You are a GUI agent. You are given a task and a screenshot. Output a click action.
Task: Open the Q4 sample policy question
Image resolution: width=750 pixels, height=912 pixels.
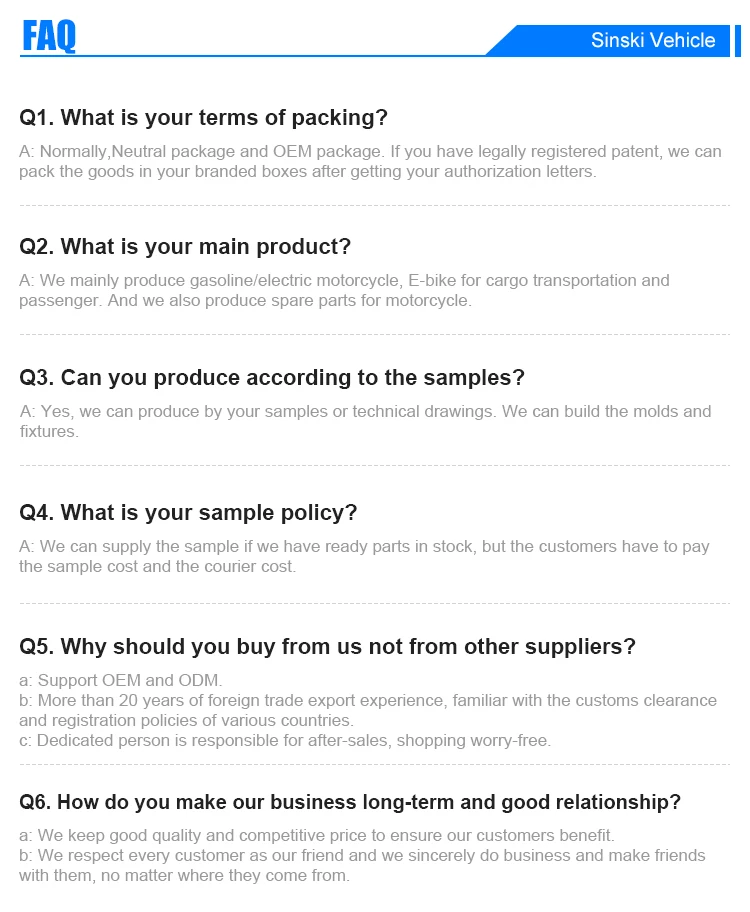coord(189,513)
